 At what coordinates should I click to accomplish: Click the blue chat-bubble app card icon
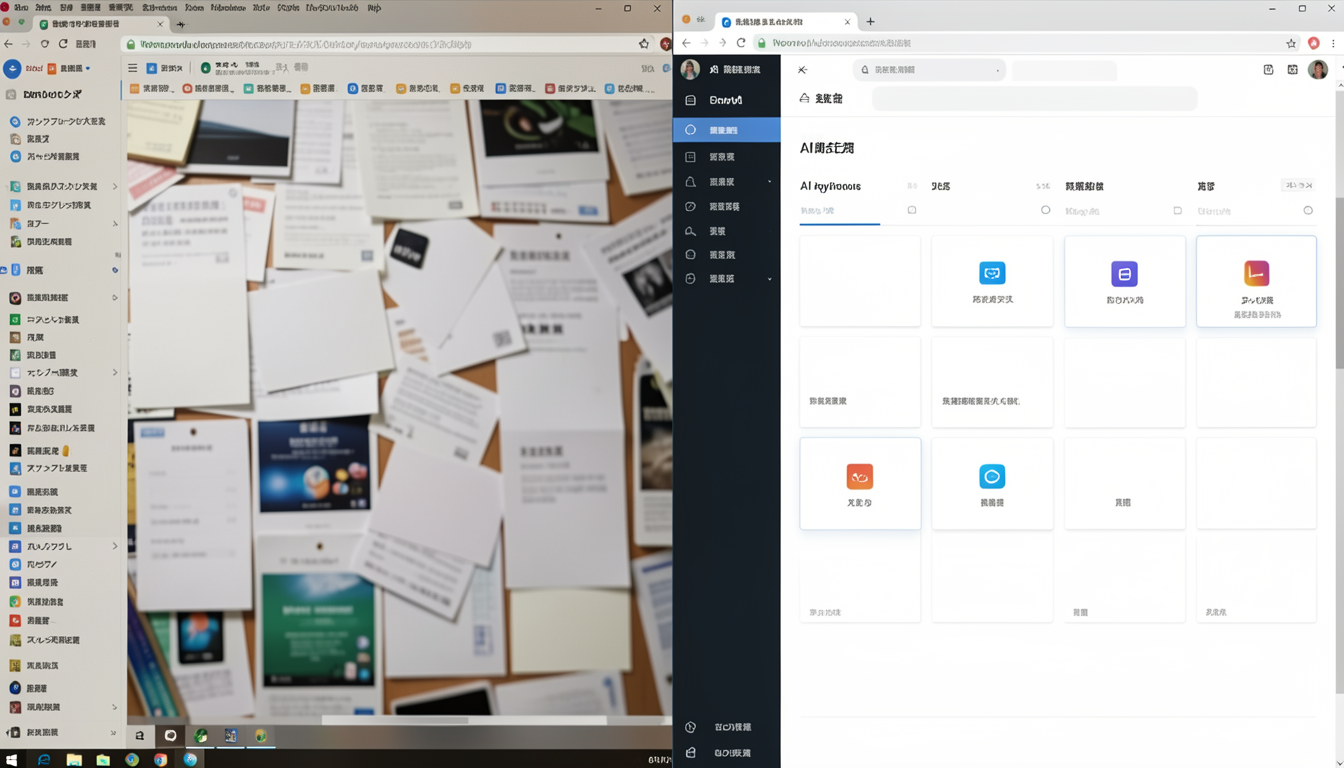pos(992,273)
